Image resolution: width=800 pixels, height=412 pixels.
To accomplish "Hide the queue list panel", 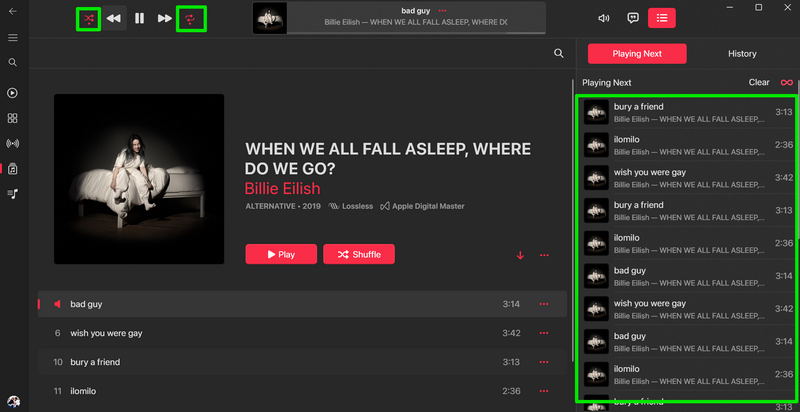I will pyautogui.click(x=662, y=18).
